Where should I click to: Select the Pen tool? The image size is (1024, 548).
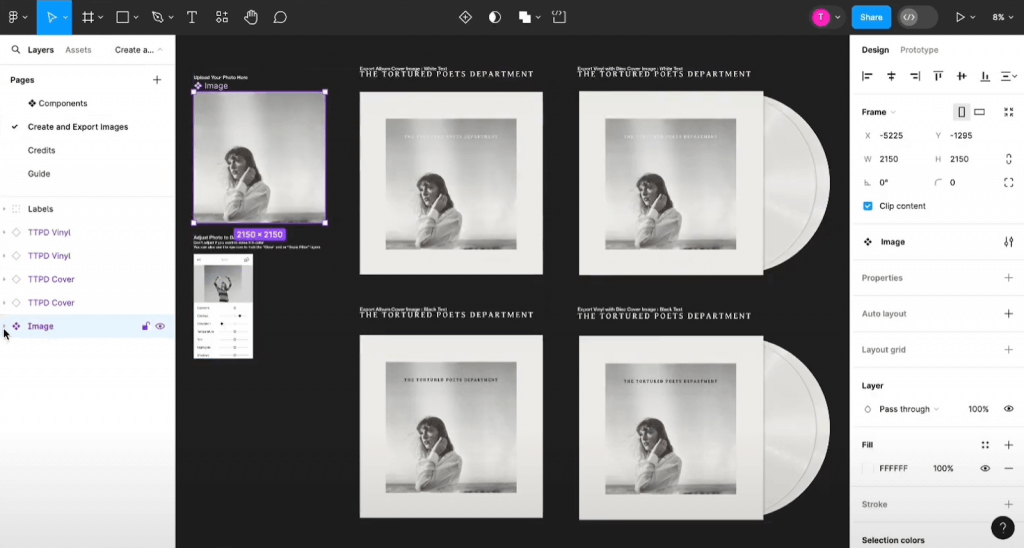point(157,17)
